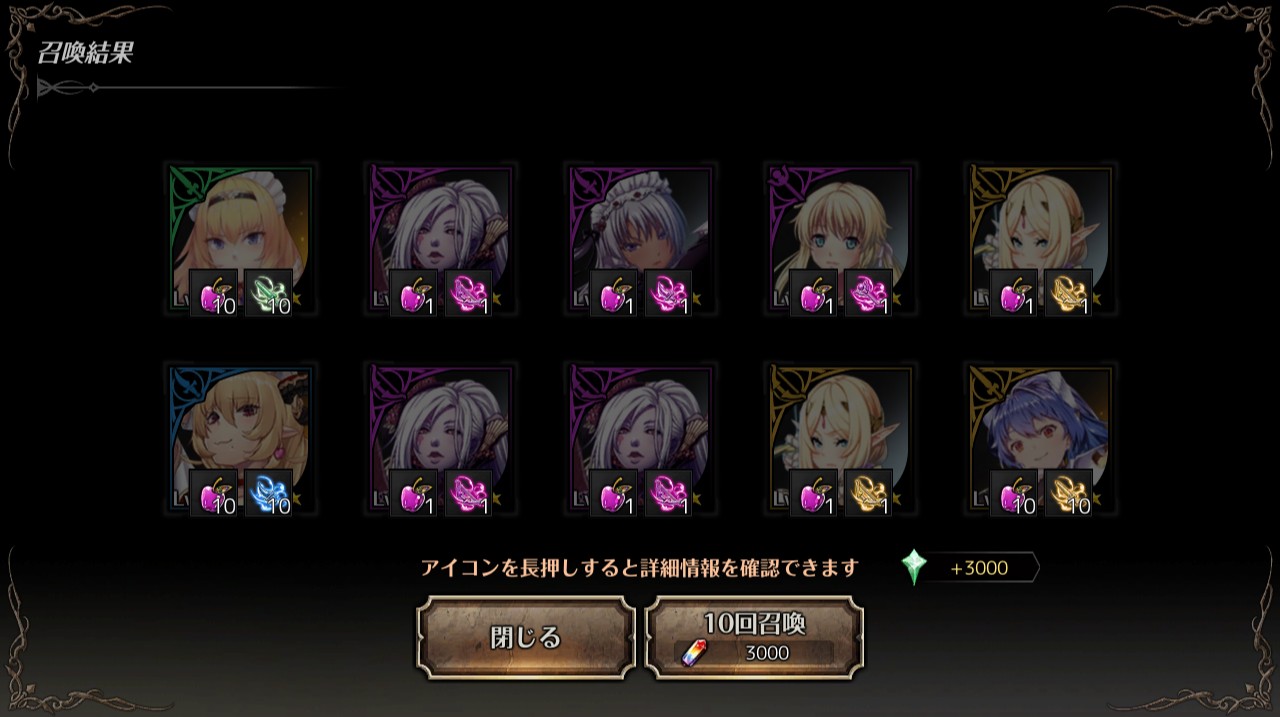Click the gold butterfly icon on blue-haired maid card
Screen dimensions: 1280x717
click(1068, 493)
